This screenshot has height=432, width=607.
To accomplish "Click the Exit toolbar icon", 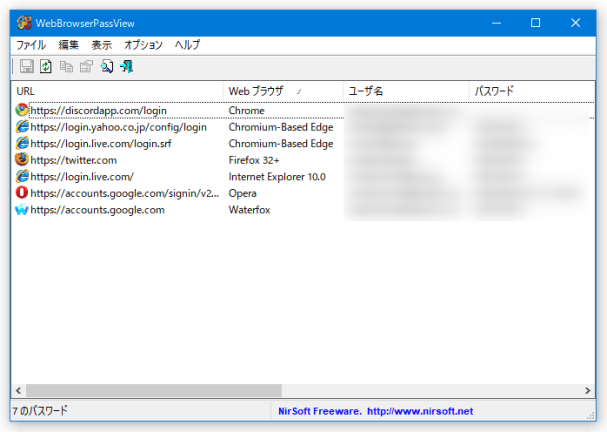I will coord(127,66).
